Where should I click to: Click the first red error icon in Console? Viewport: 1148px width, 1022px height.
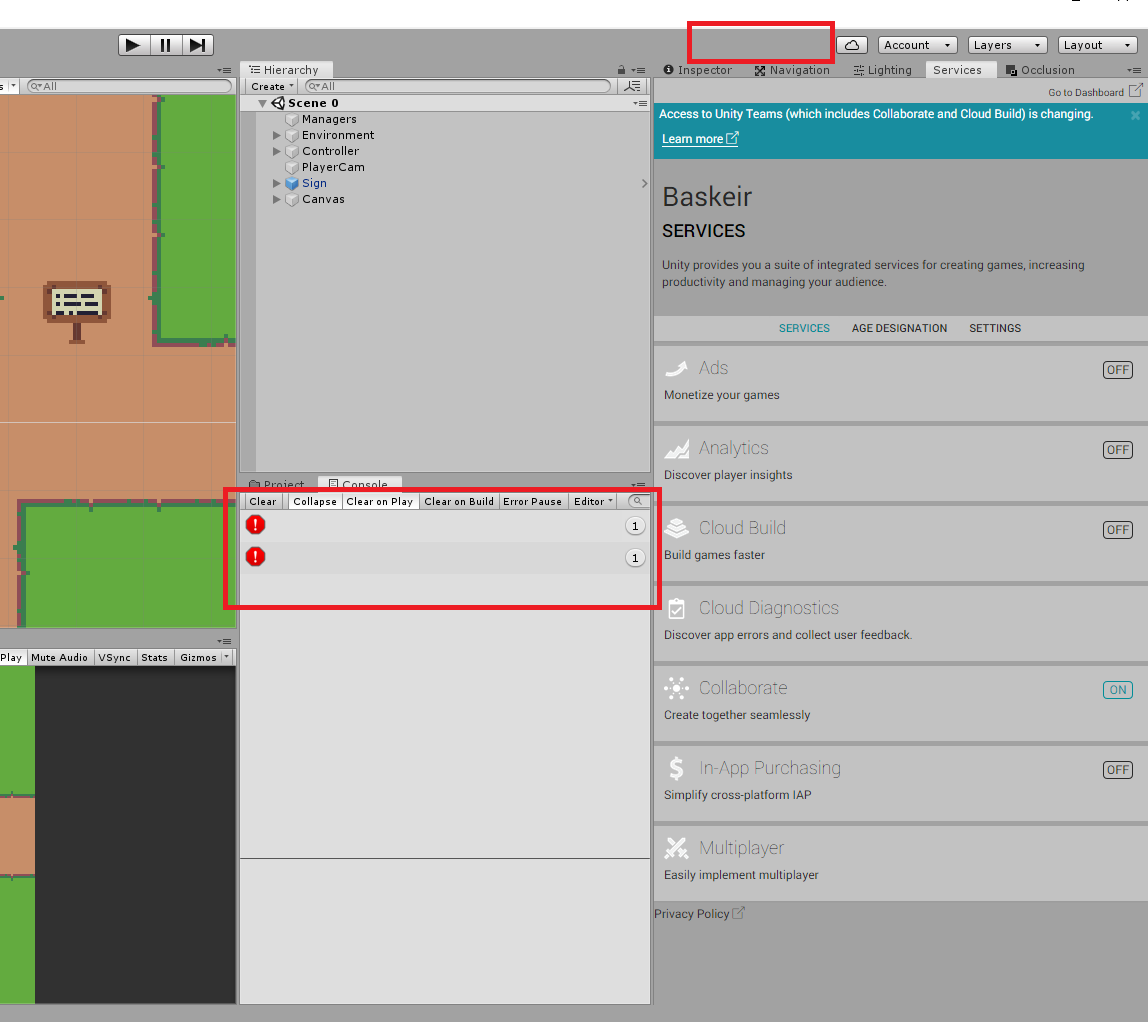click(x=255, y=525)
